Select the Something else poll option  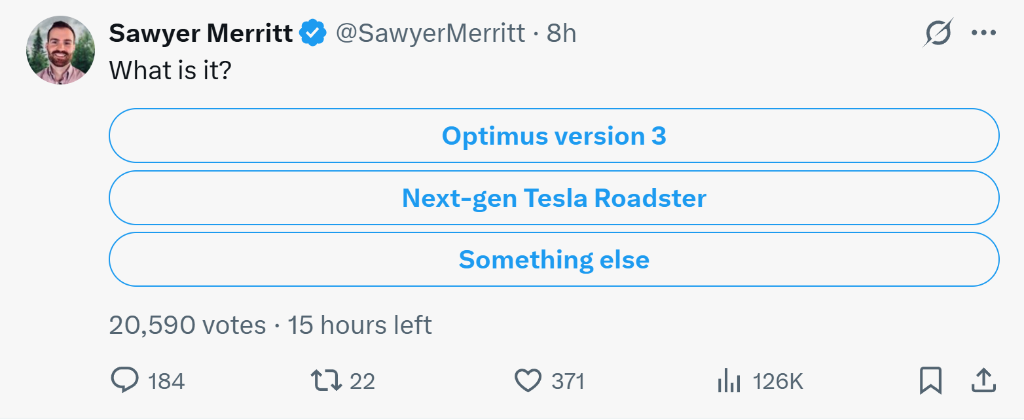click(554, 259)
